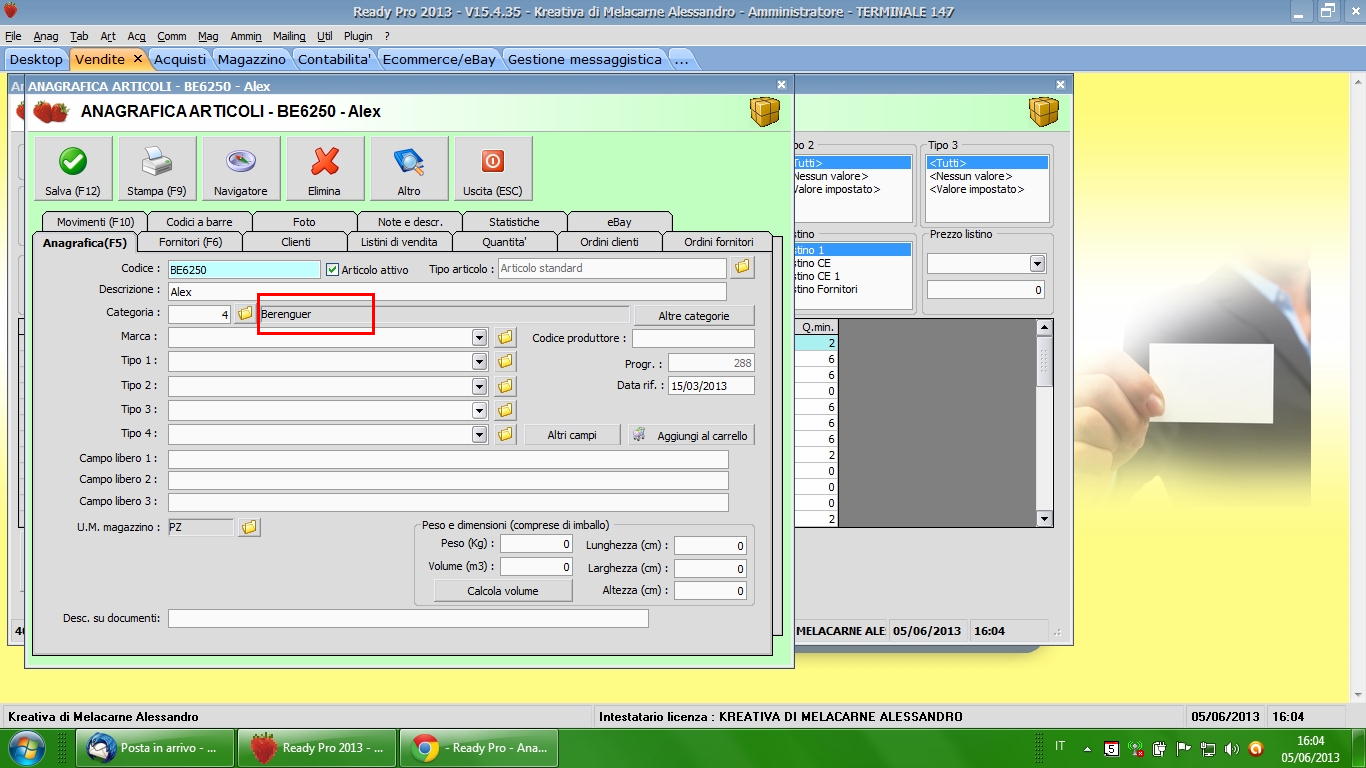
Task: Expand the Tipo 3 dropdown list
Action: [480, 410]
